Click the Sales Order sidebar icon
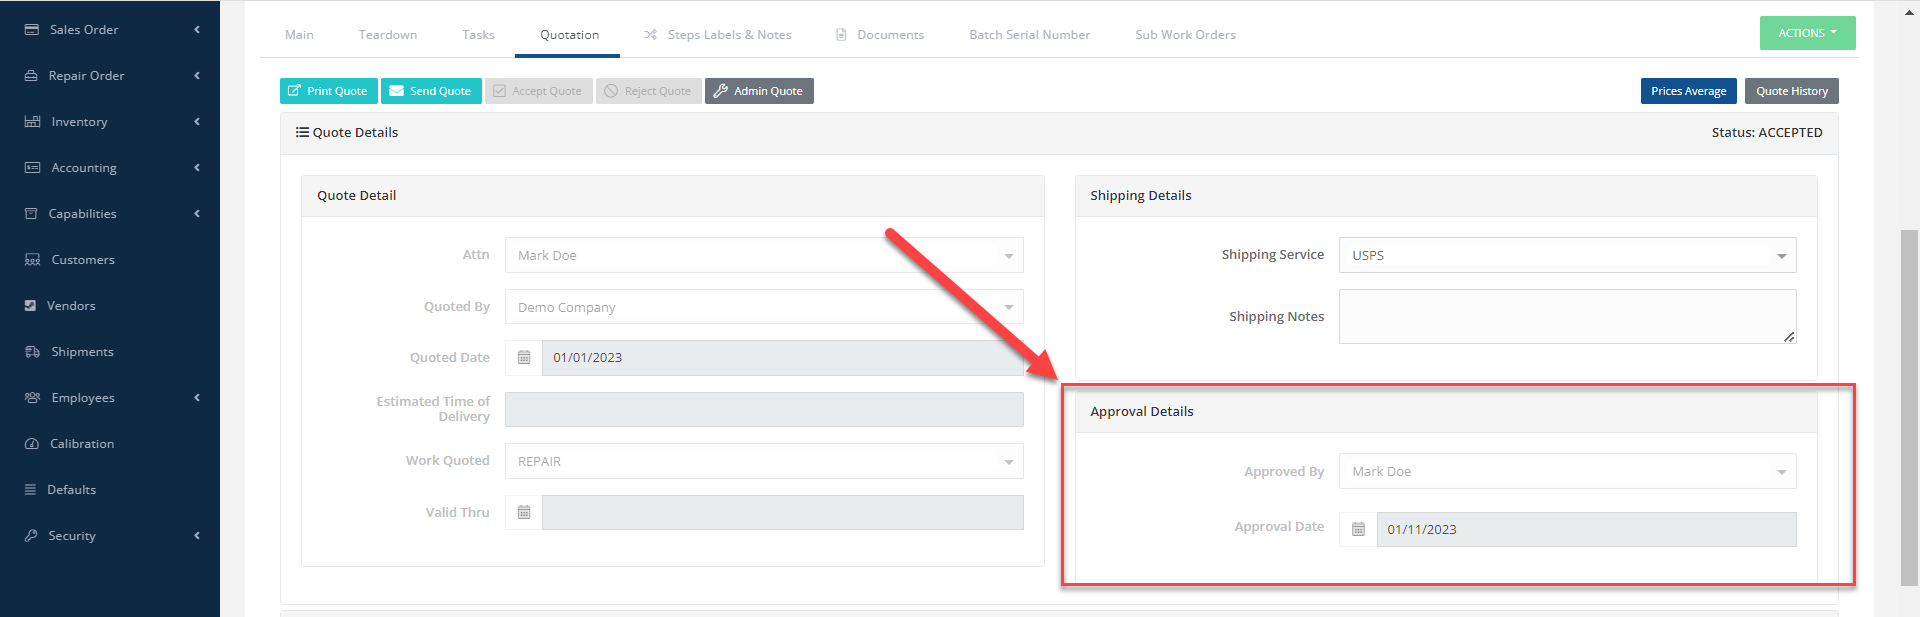The image size is (1920, 617). pos(32,30)
